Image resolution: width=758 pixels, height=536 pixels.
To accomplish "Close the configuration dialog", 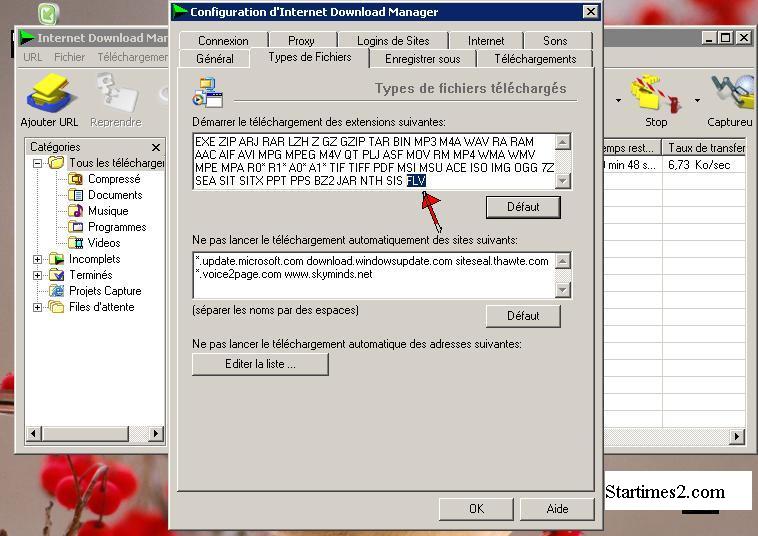I will [590, 12].
